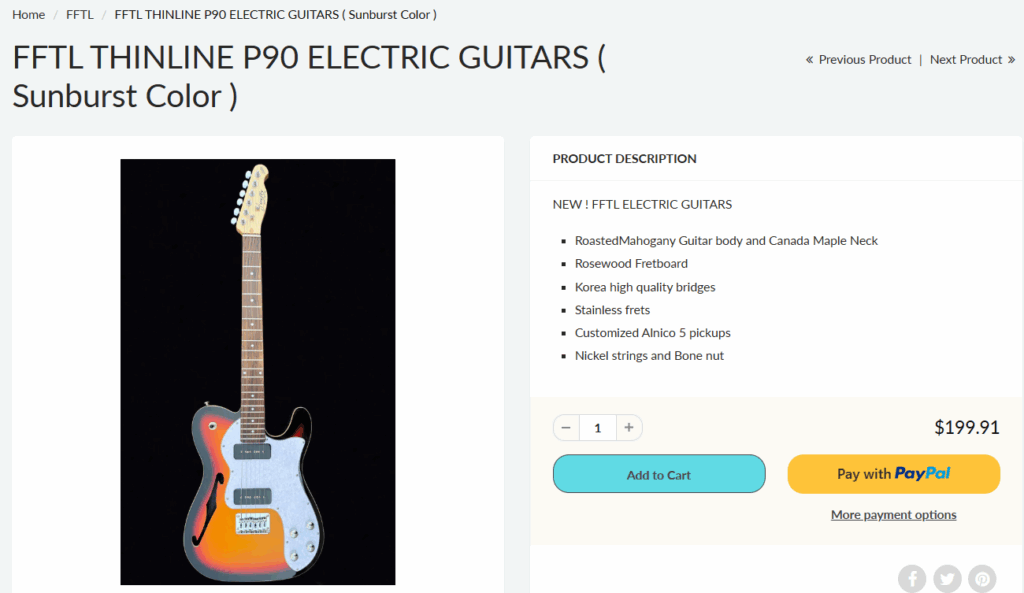Go to the Previous Product
Viewport: 1024px width, 593px height.
(x=859, y=60)
